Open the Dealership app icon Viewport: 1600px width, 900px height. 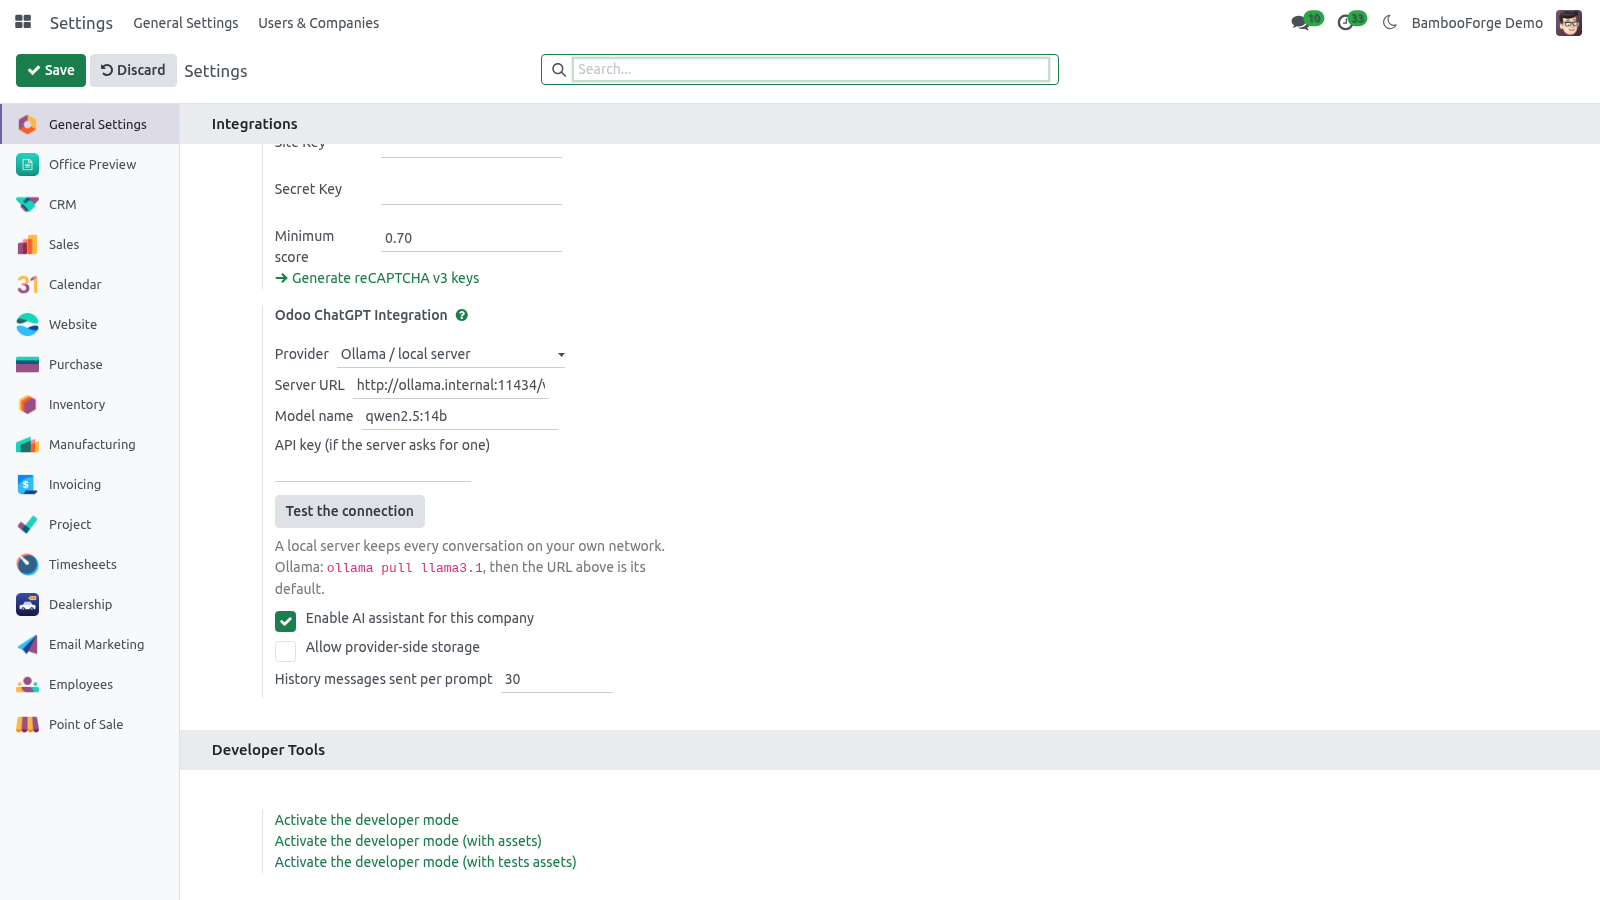(x=28, y=604)
